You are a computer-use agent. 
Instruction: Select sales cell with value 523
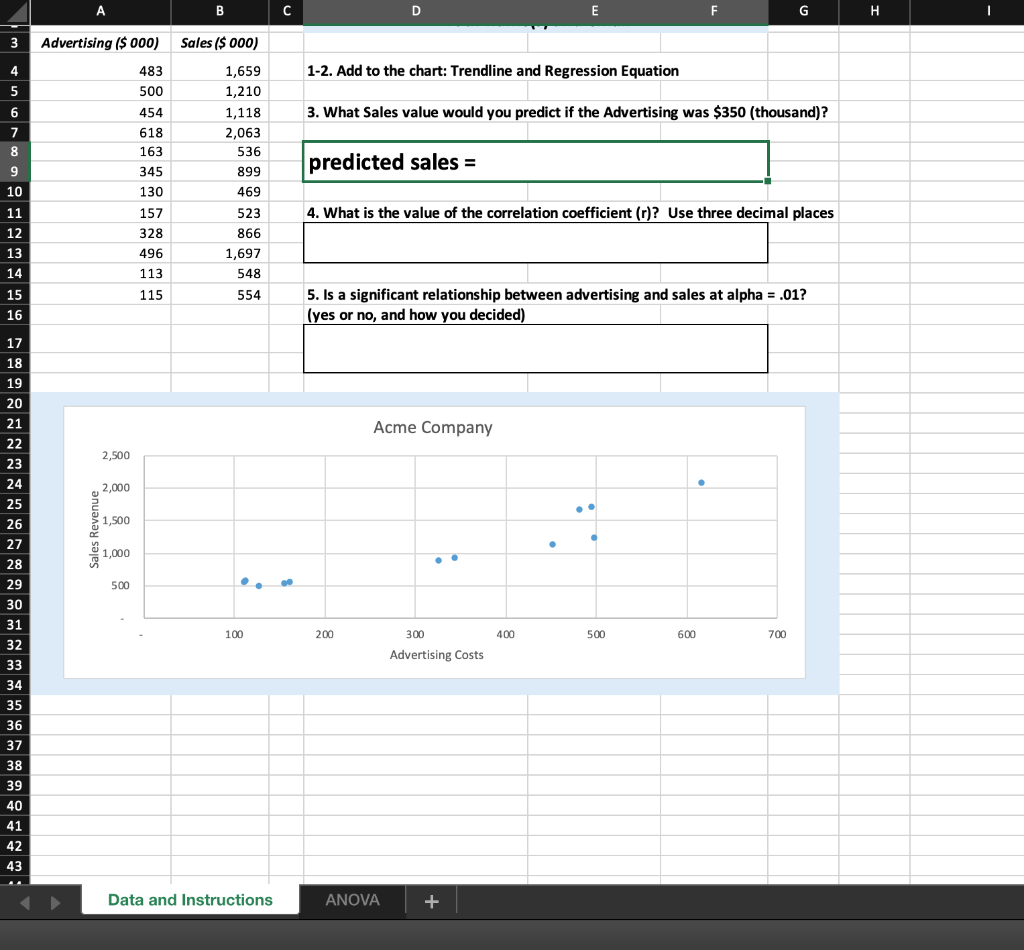coord(220,213)
